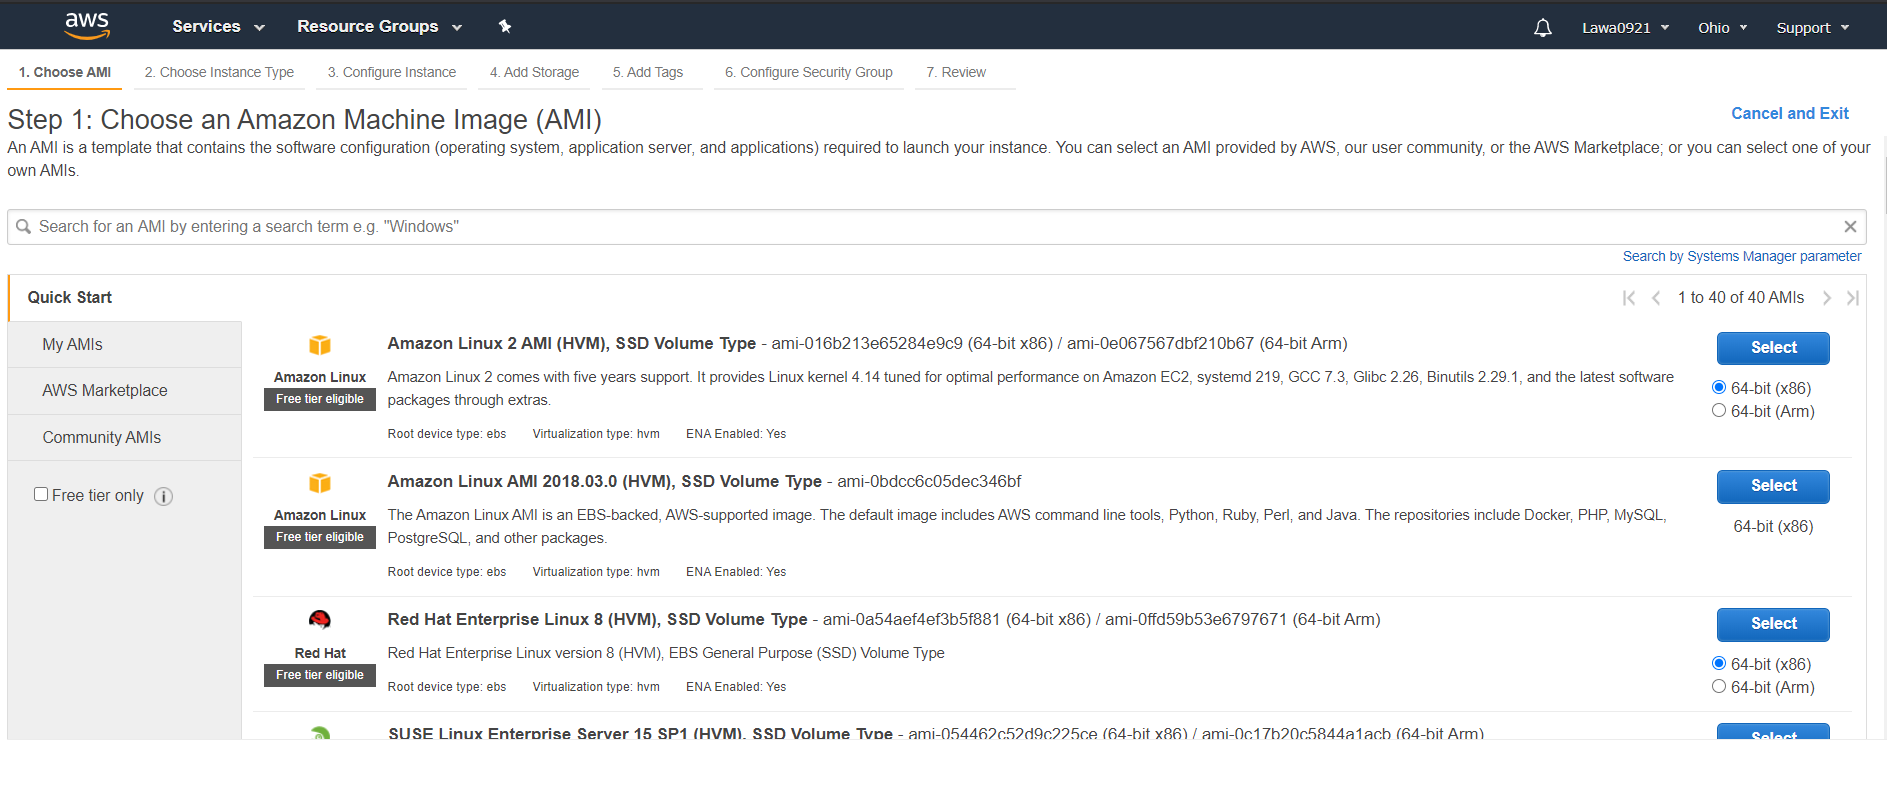Enable the Free tier only checkbox
The image size is (1887, 810).
tap(41, 494)
